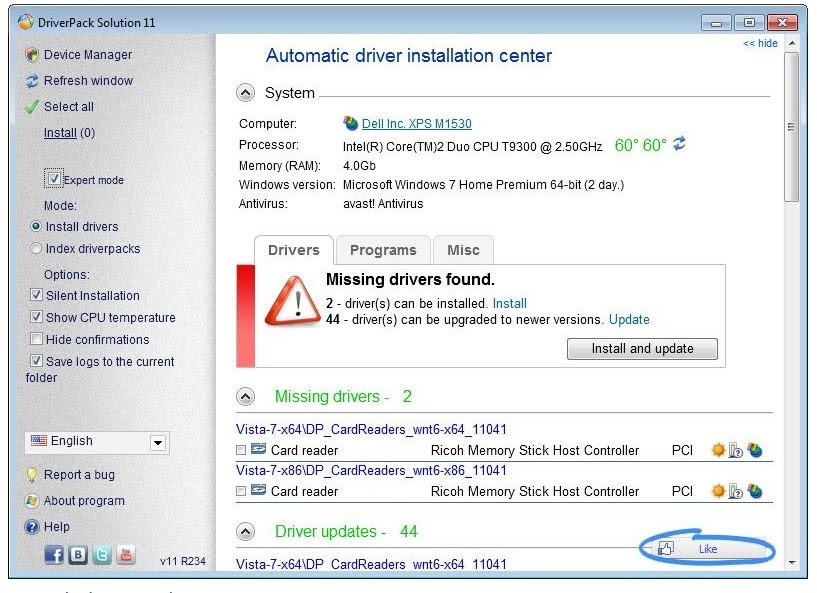This screenshot has width=817, height=593.
Task: Click the card reader device icon in x64 row
Action: (x=258, y=449)
